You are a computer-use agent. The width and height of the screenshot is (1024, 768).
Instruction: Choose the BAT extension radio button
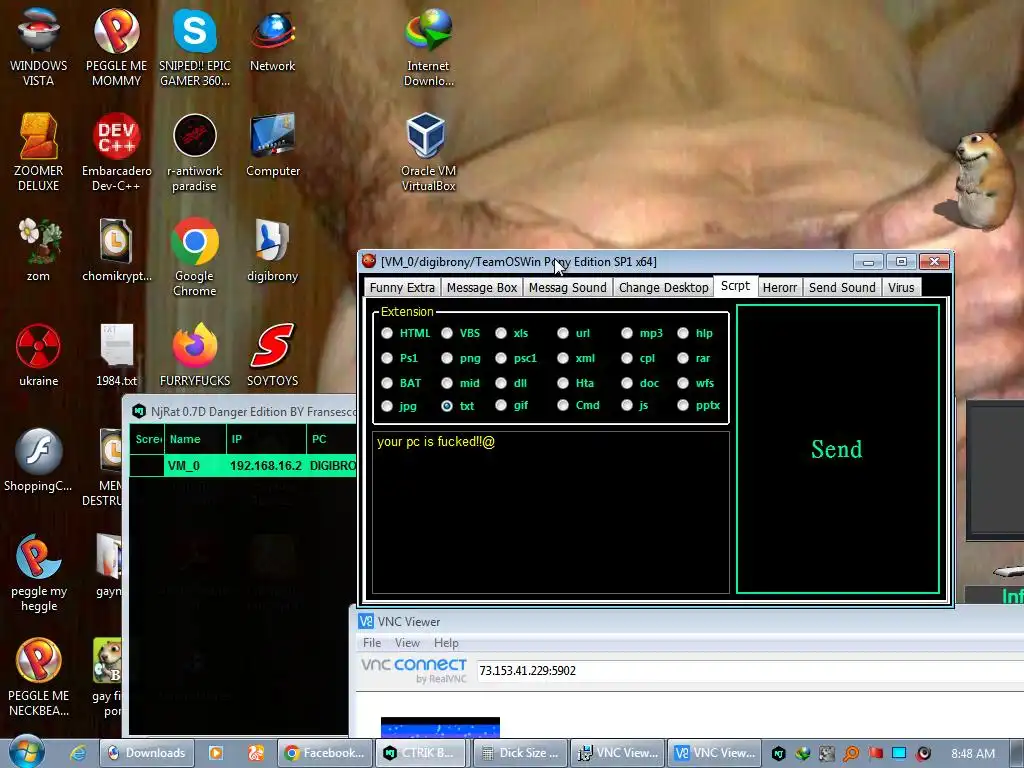point(387,383)
